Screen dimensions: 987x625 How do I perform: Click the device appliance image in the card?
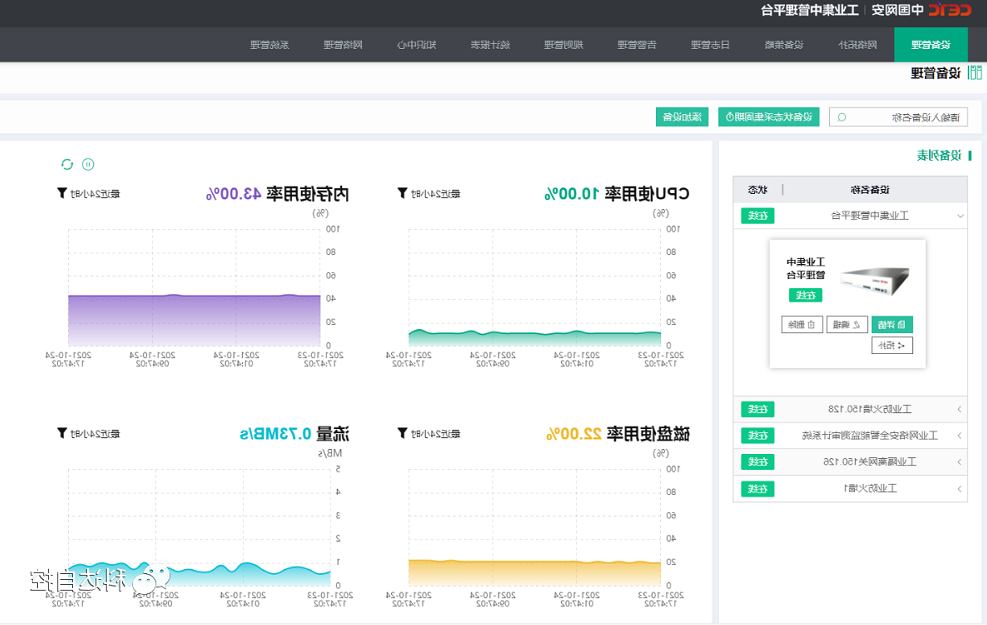click(x=877, y=280)
